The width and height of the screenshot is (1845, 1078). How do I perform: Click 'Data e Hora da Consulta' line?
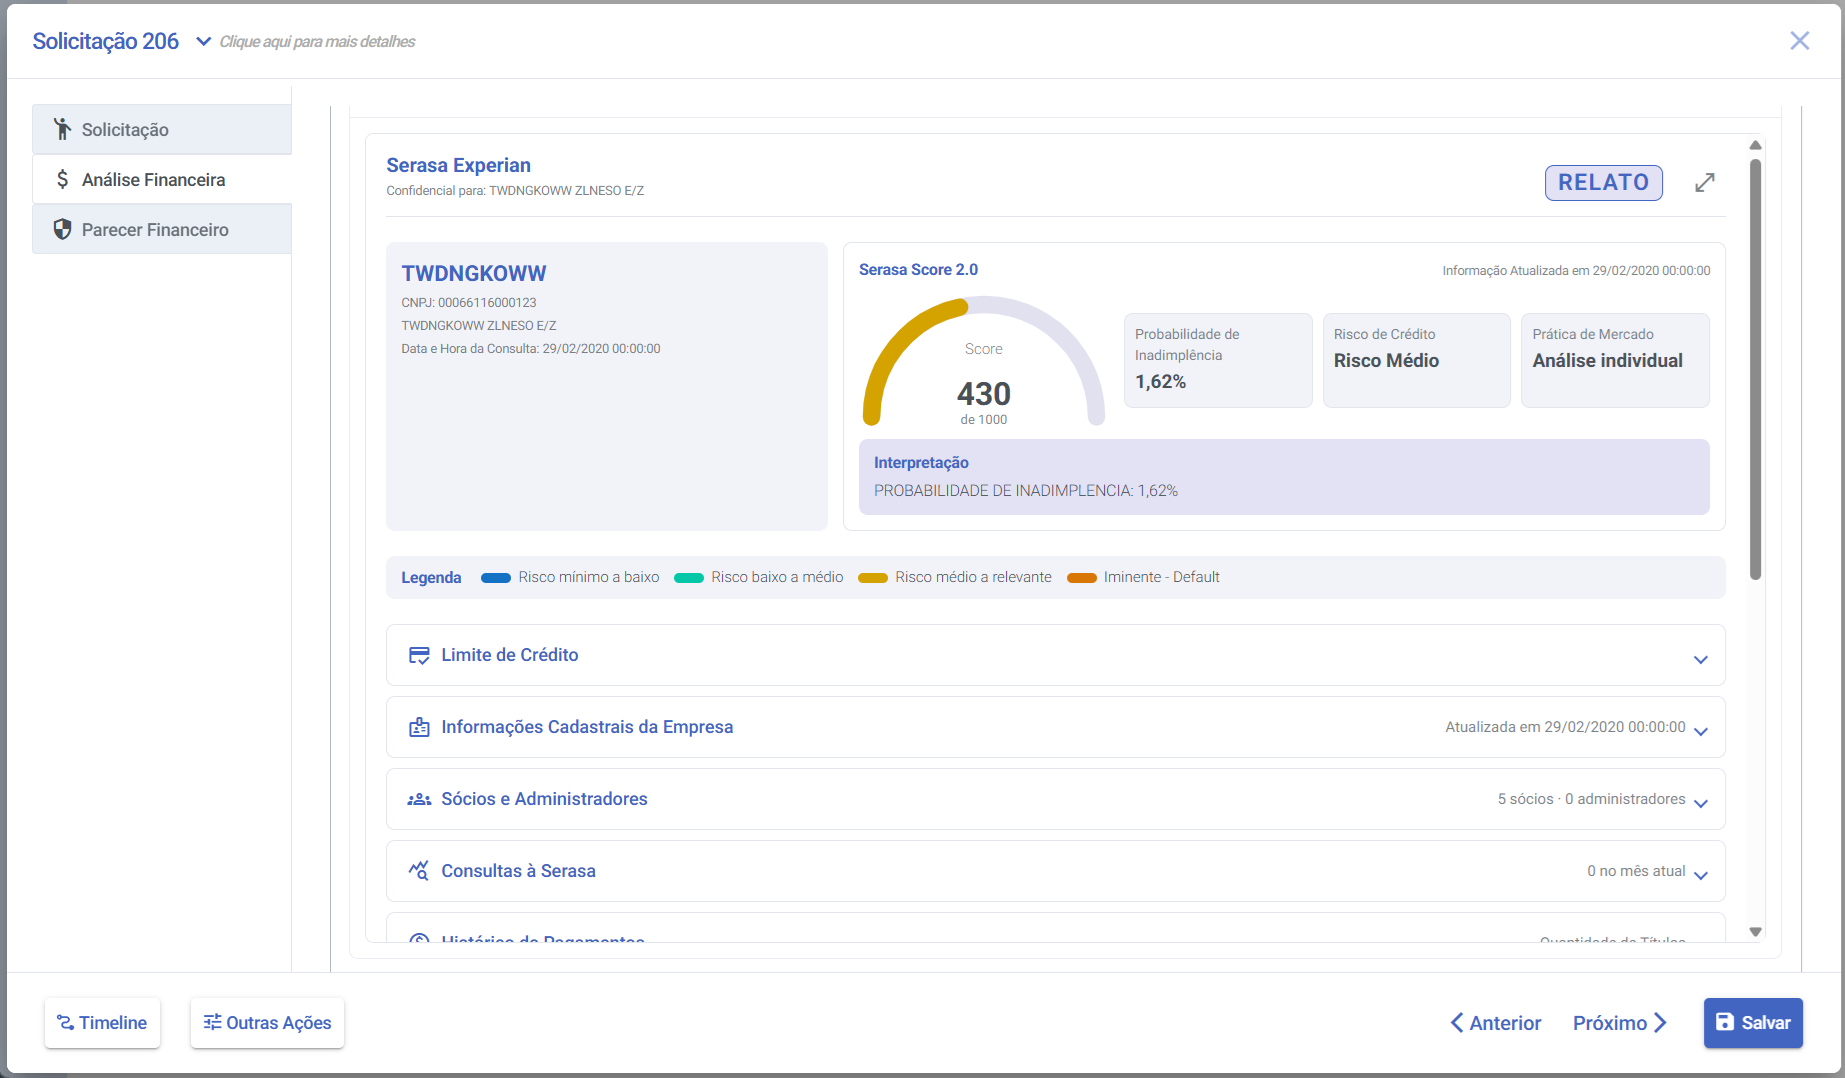531,348
